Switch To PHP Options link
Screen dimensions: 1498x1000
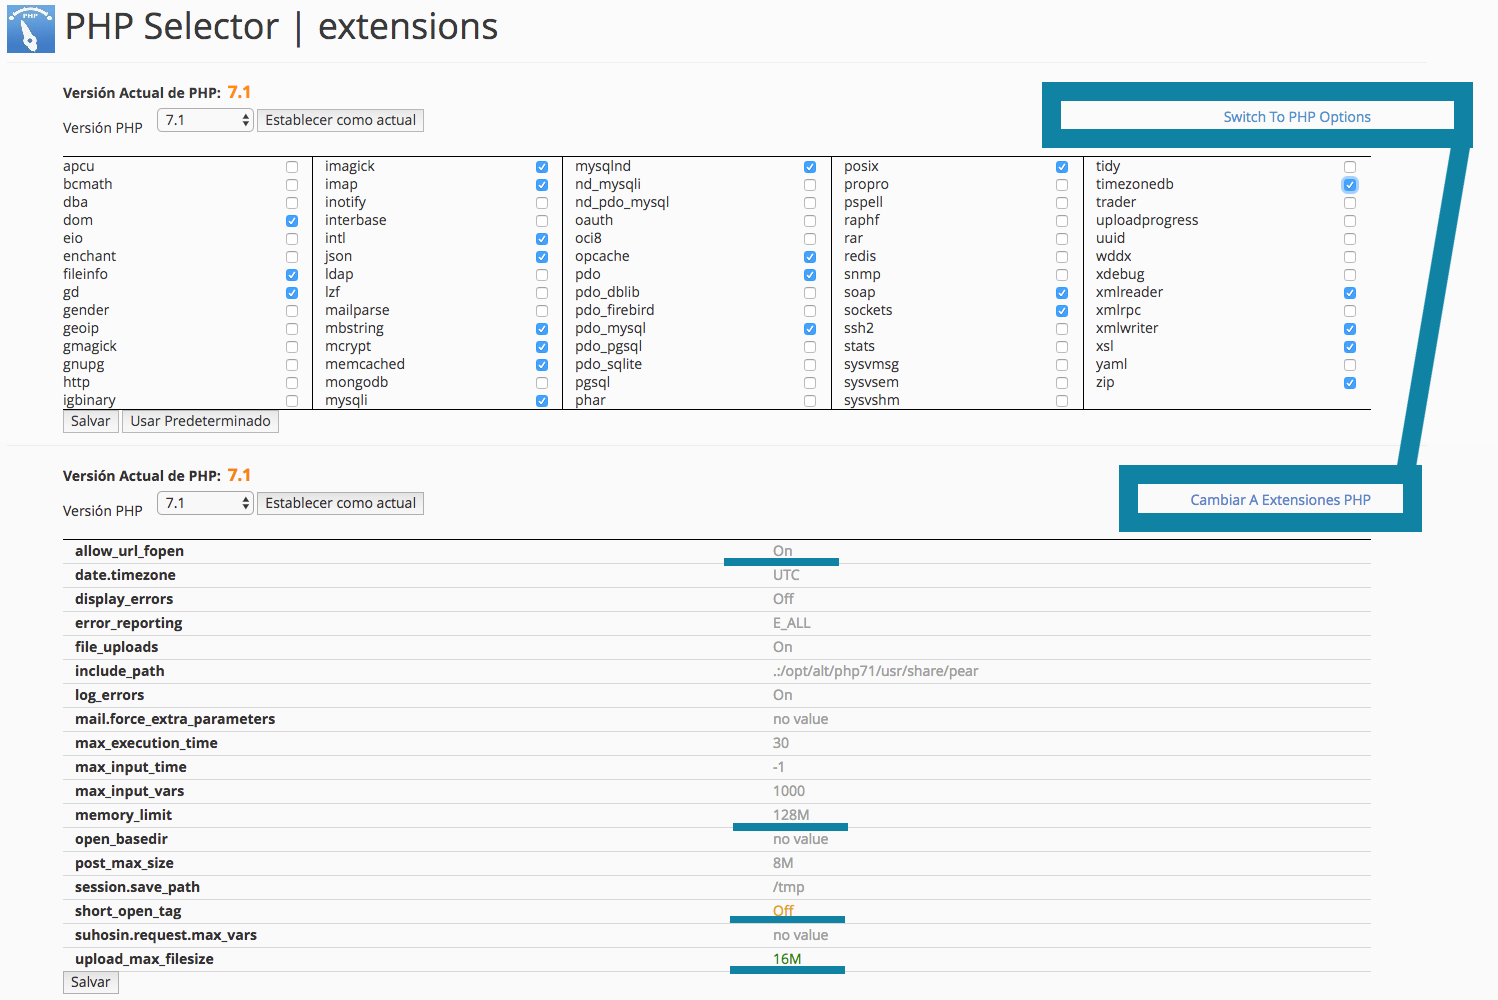click(x=1296, y=117)
